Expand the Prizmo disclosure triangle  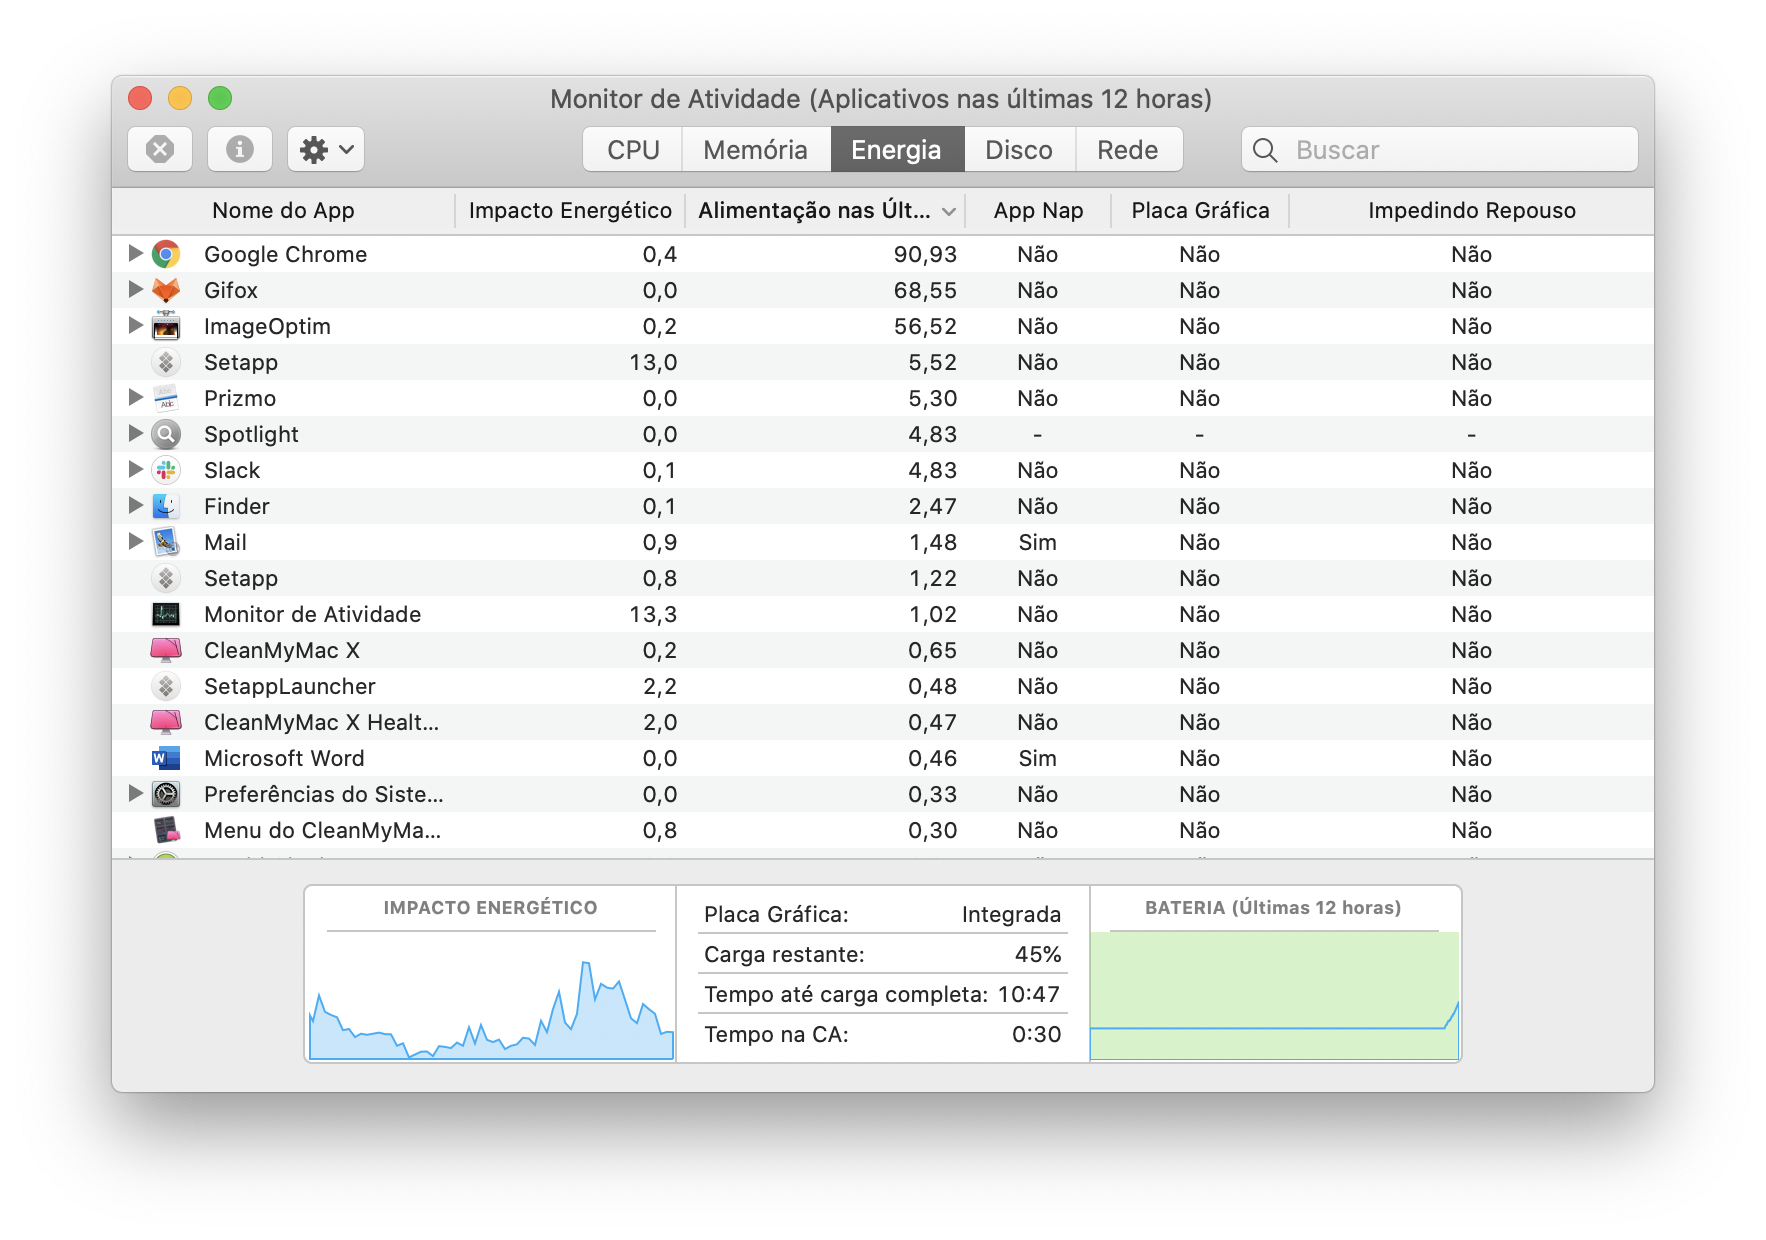coord(136,397)
